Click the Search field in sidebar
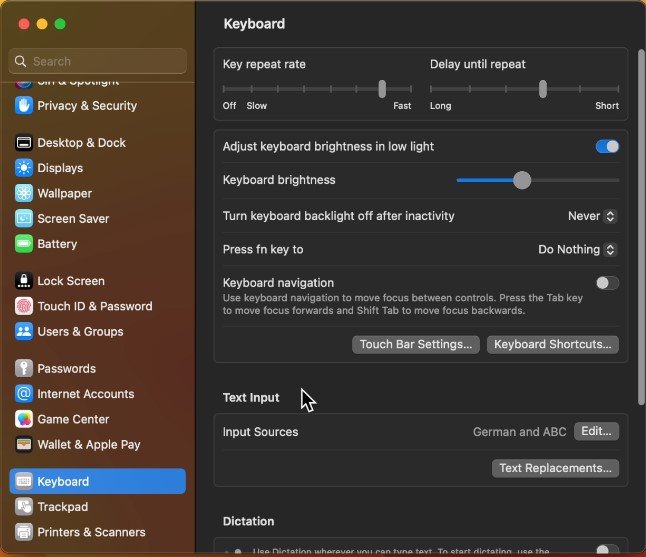Screen dimensions: 646x557 coord(98,61)
